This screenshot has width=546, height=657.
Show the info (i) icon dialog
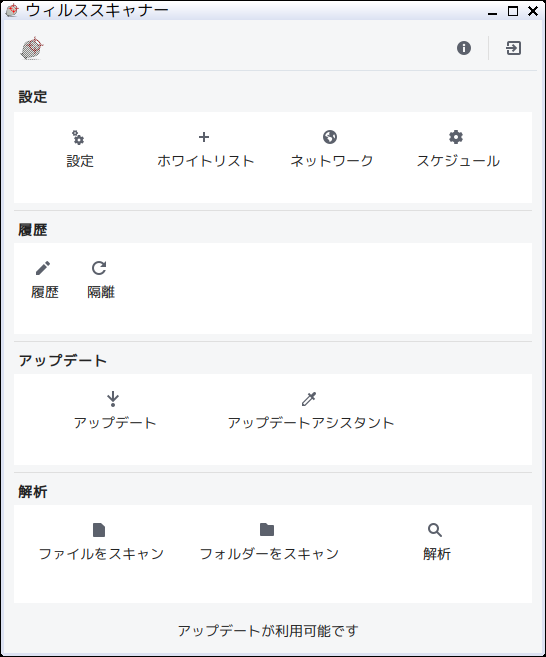coord(464,48)
